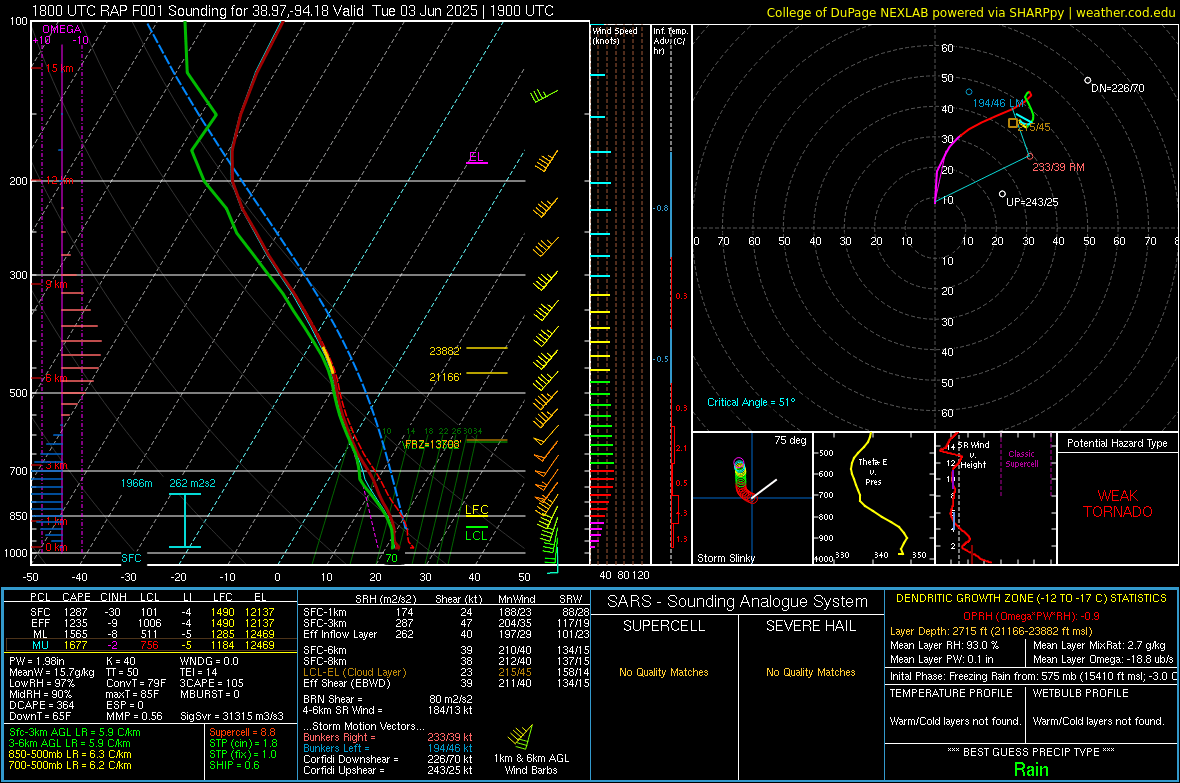This screenshot has width=1180, height=783.
Task: Click the OPRH (Omega*PW*RH) value
Action: click(x=1031, y=616)
